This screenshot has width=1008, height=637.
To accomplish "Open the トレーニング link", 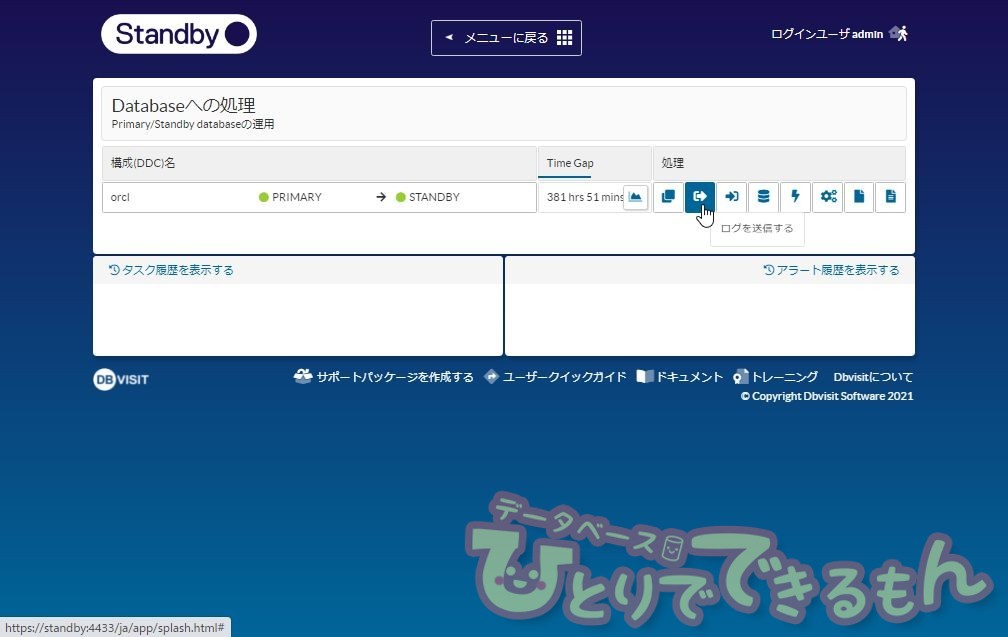I will coord(776,377).
